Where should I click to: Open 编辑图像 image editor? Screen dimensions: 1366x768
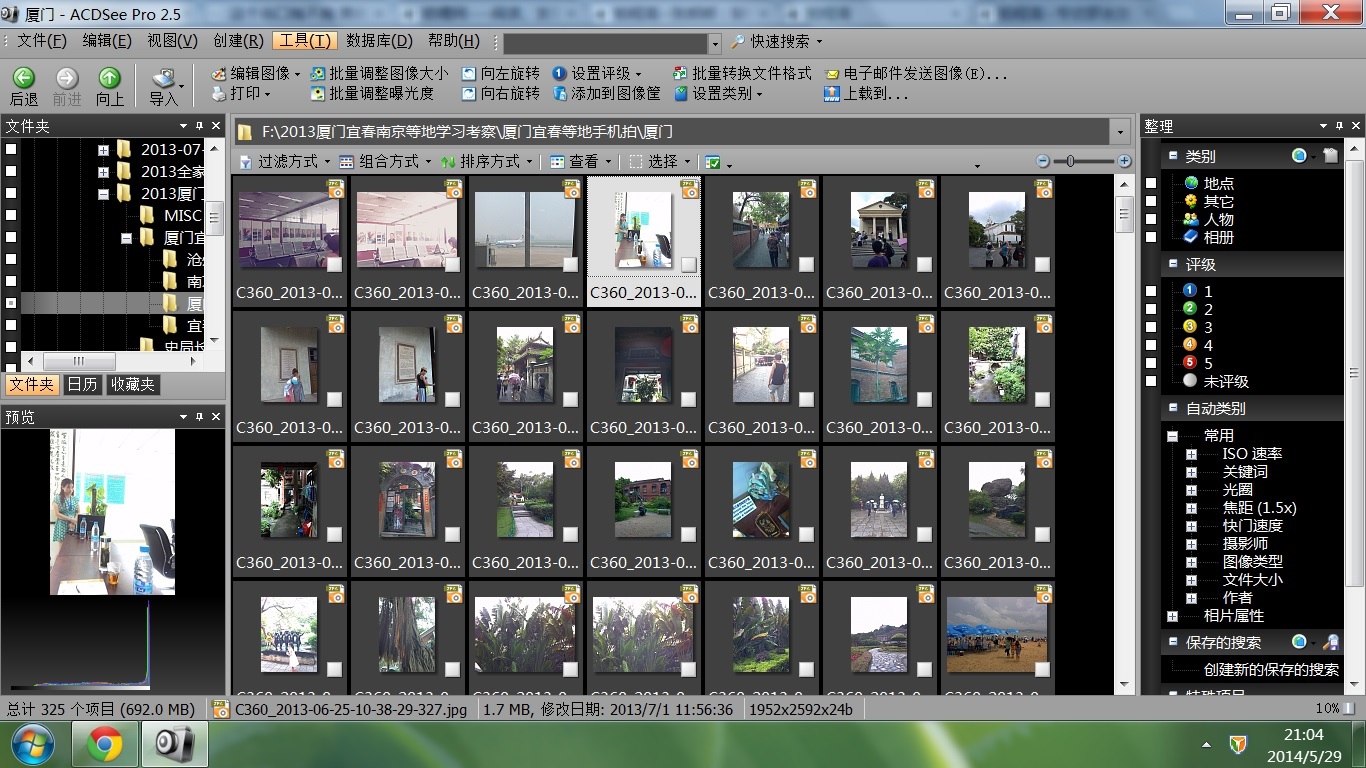255,73
